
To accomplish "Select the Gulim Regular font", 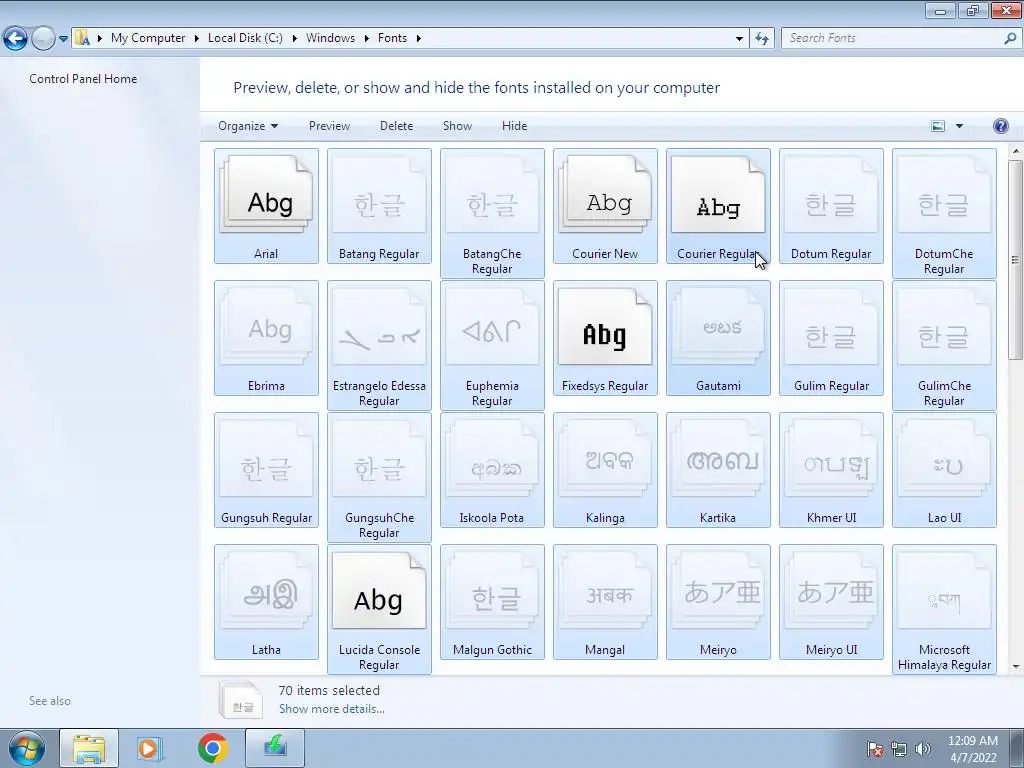I will point(831,338).
